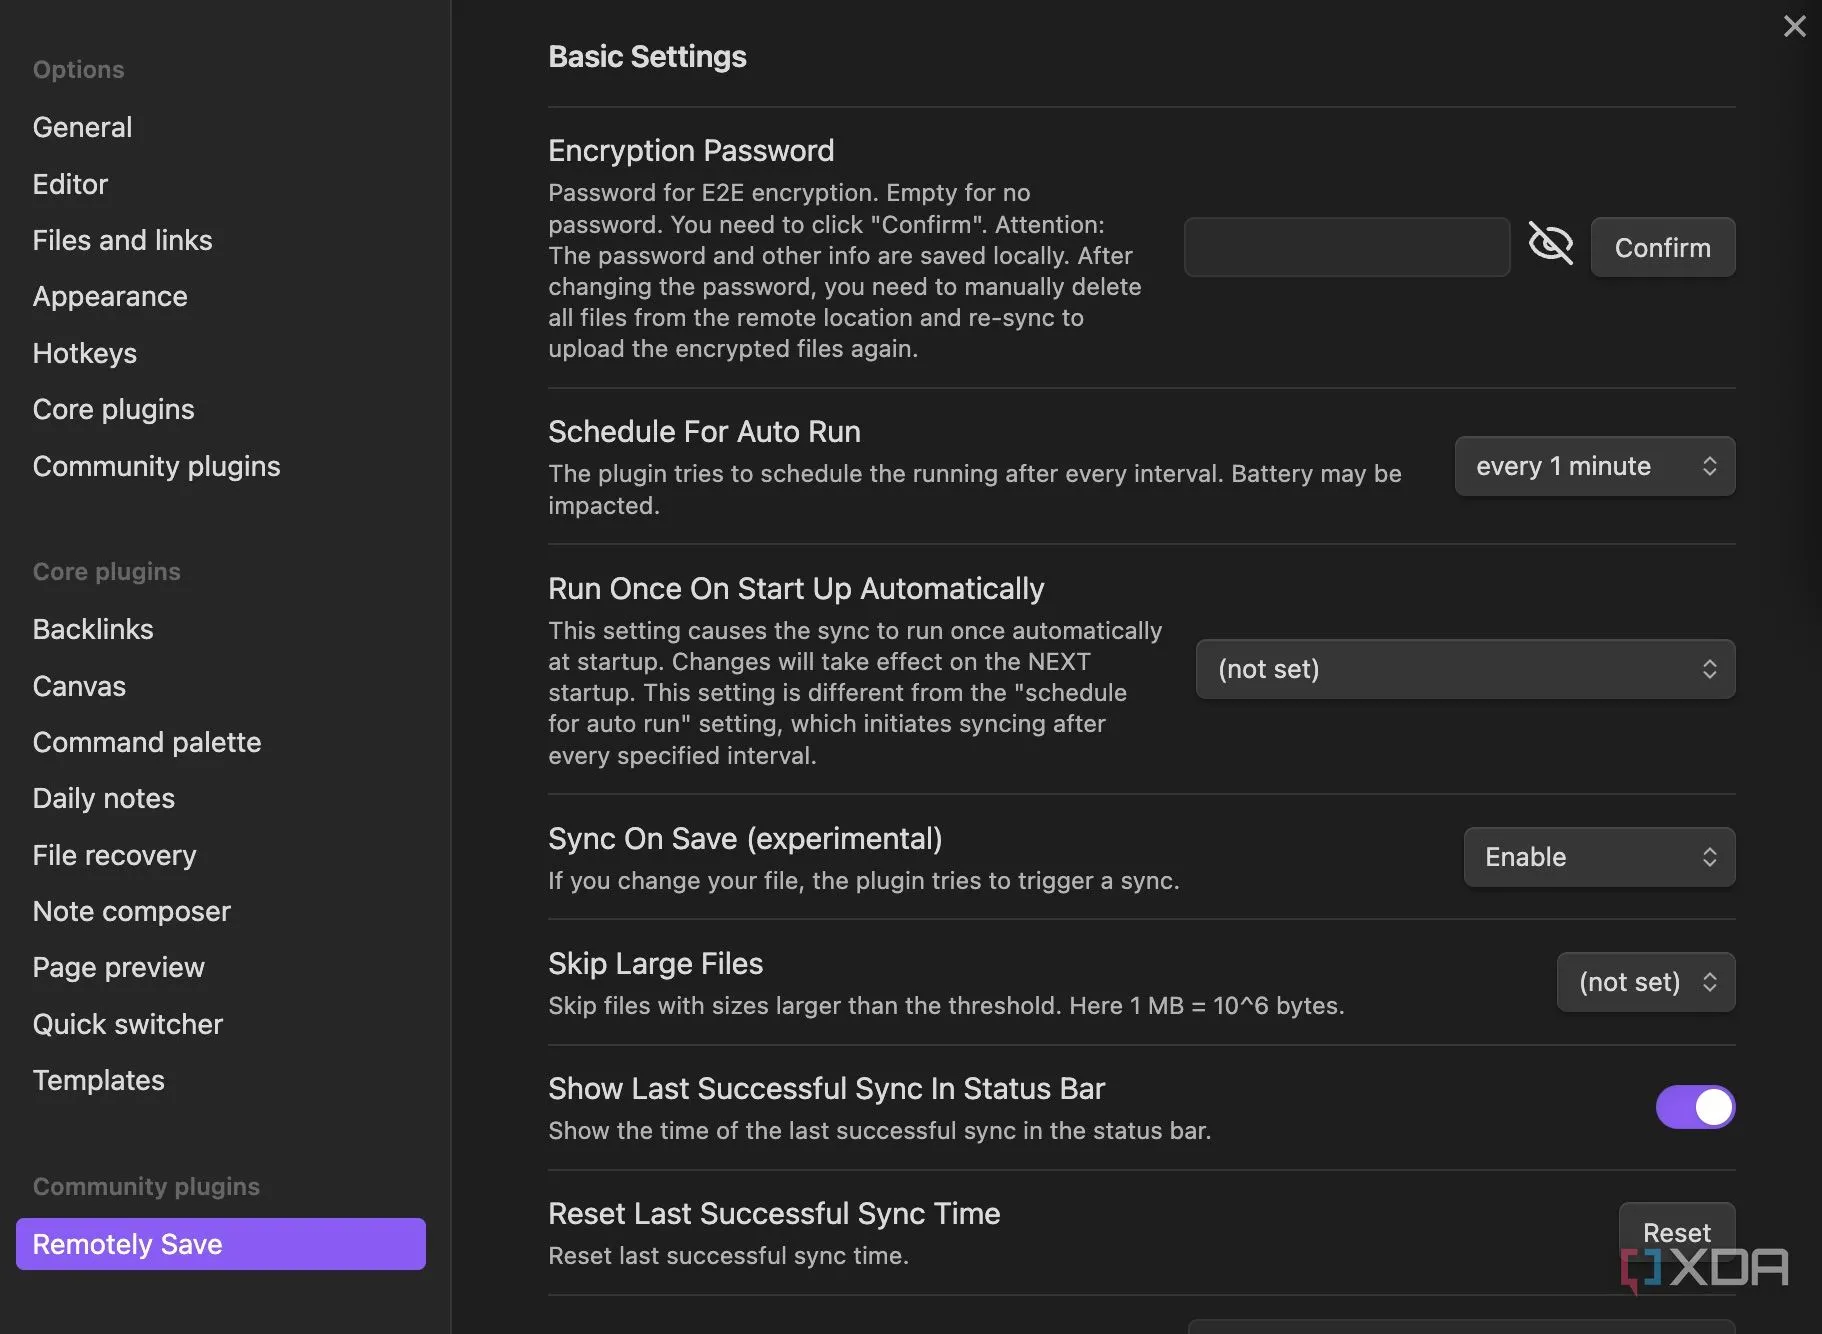Image resolution: width=1822 pixels, height=1334 pixels.
Task: Click the Confirm password button
Action: (x=1663, y=247)
